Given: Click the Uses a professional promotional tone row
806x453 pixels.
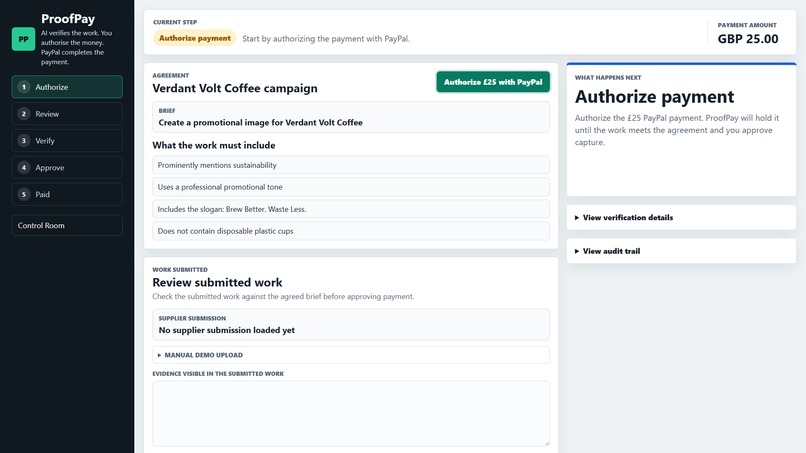Looking at the screenshot, I should coord(351,187).
